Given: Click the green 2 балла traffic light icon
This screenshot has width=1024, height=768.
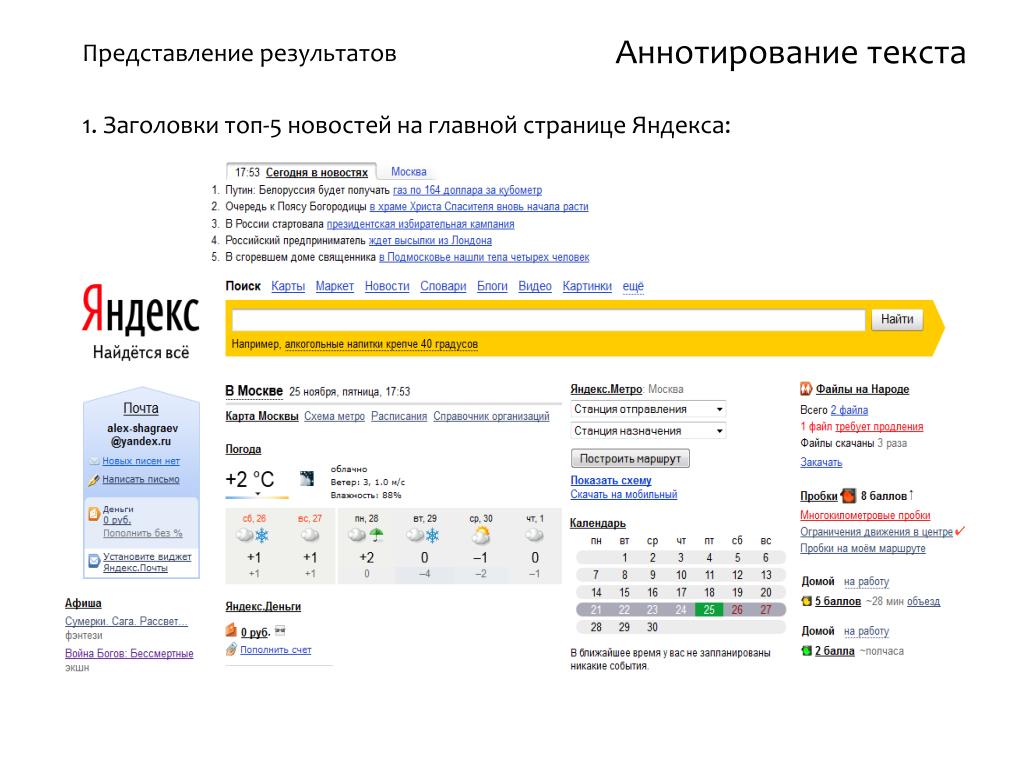Looking at the screenshot, I should pos(807,651).
